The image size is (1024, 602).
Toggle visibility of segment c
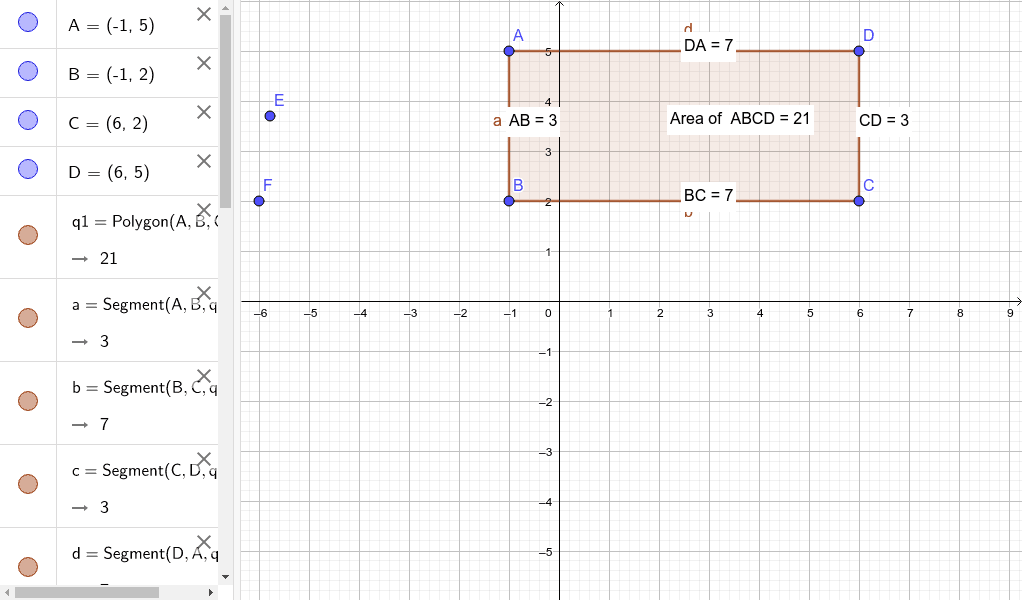(28, 484)
